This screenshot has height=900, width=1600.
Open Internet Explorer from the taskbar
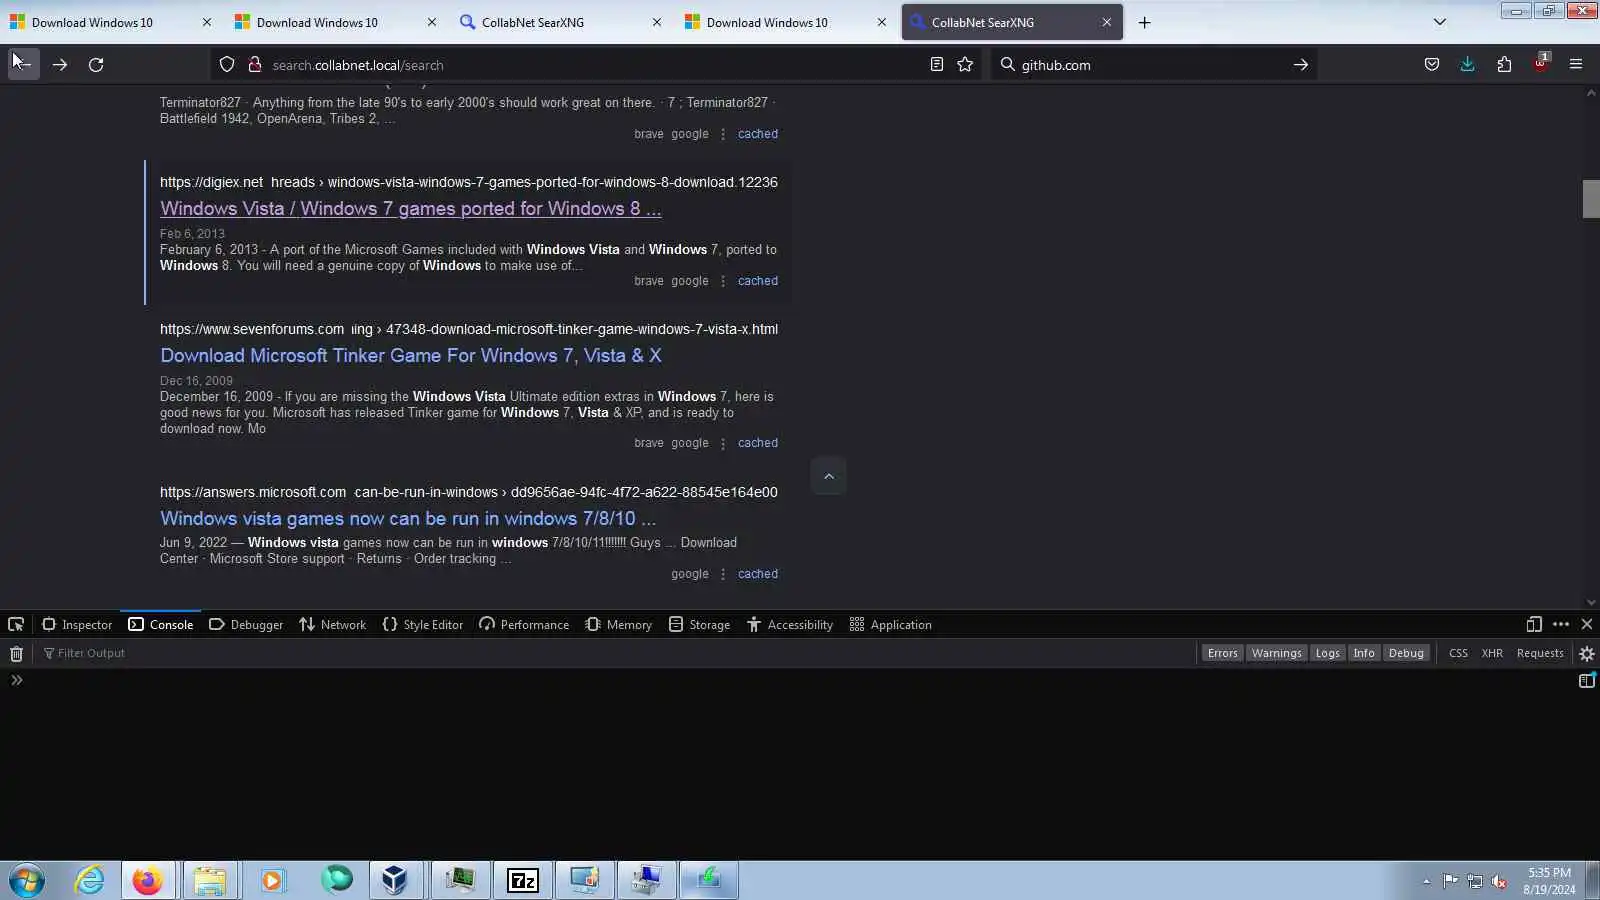tap(89, 881)
